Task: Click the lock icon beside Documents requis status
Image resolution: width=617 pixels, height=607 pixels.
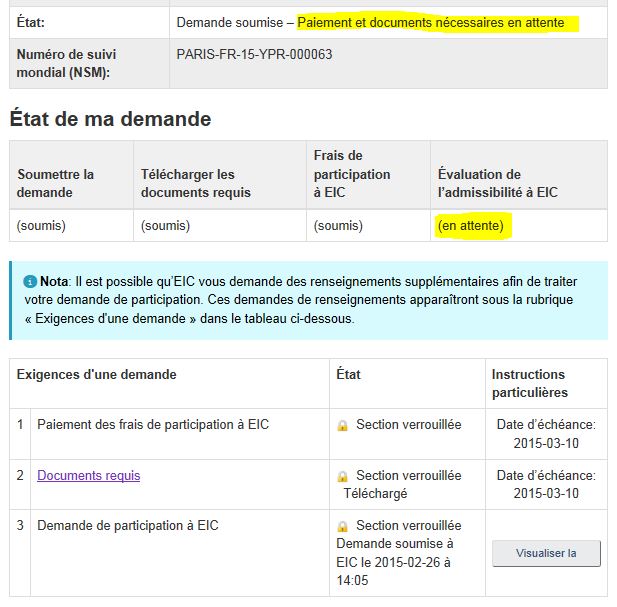Action: (342, 476)
